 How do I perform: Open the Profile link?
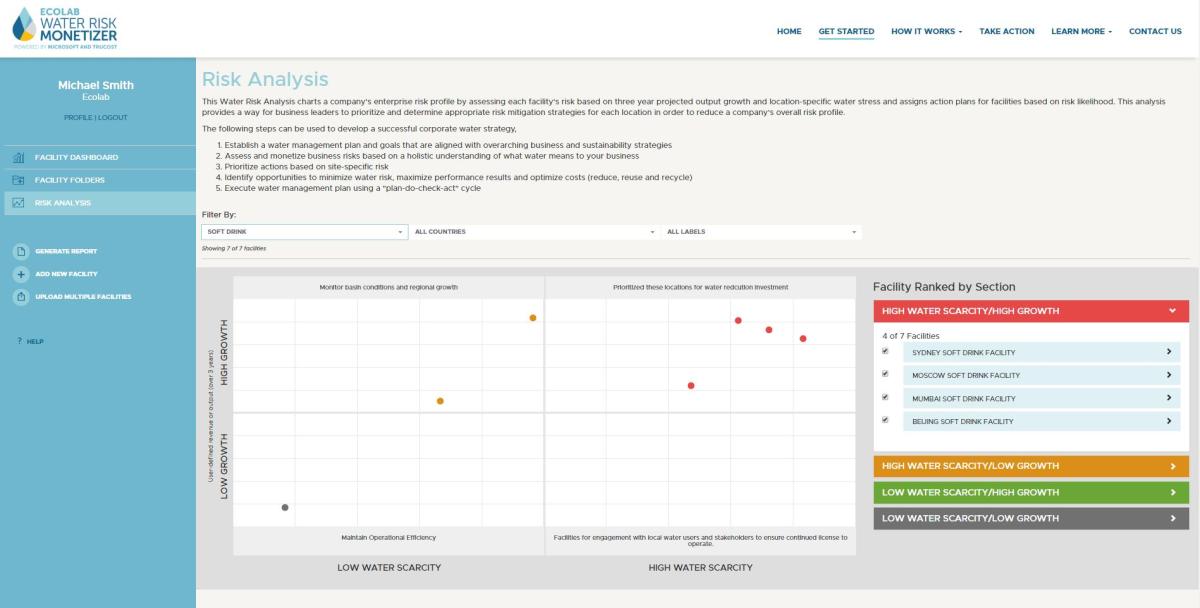click(x=78, y=118)
